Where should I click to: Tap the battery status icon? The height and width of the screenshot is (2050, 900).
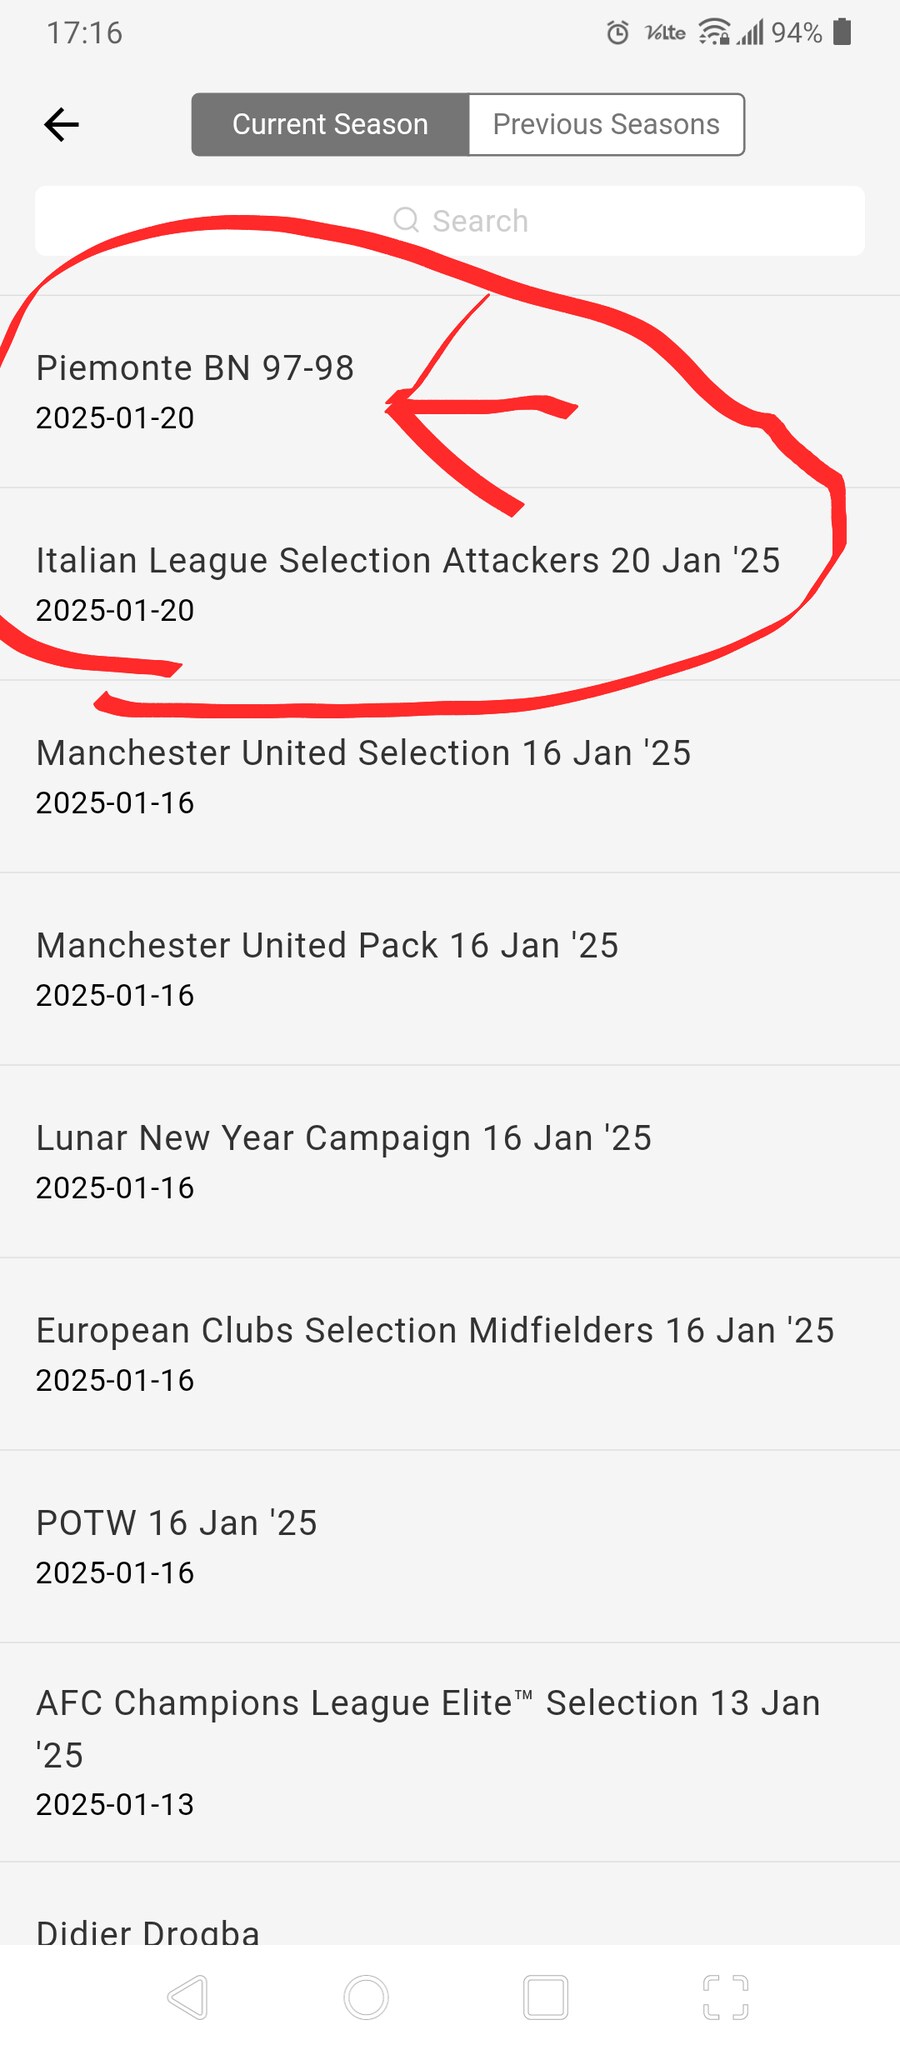tap(843, 33)
